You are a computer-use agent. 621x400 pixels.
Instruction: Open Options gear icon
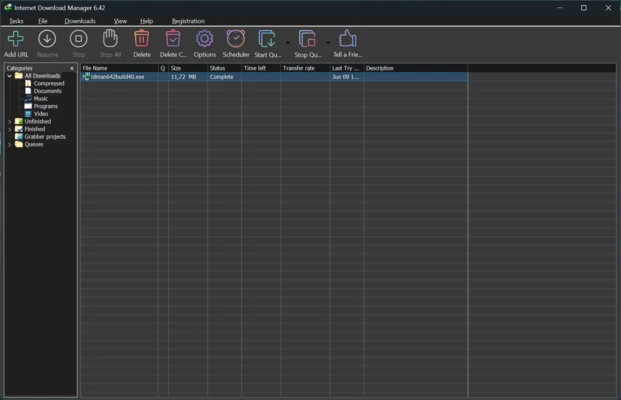pos(204,39)
